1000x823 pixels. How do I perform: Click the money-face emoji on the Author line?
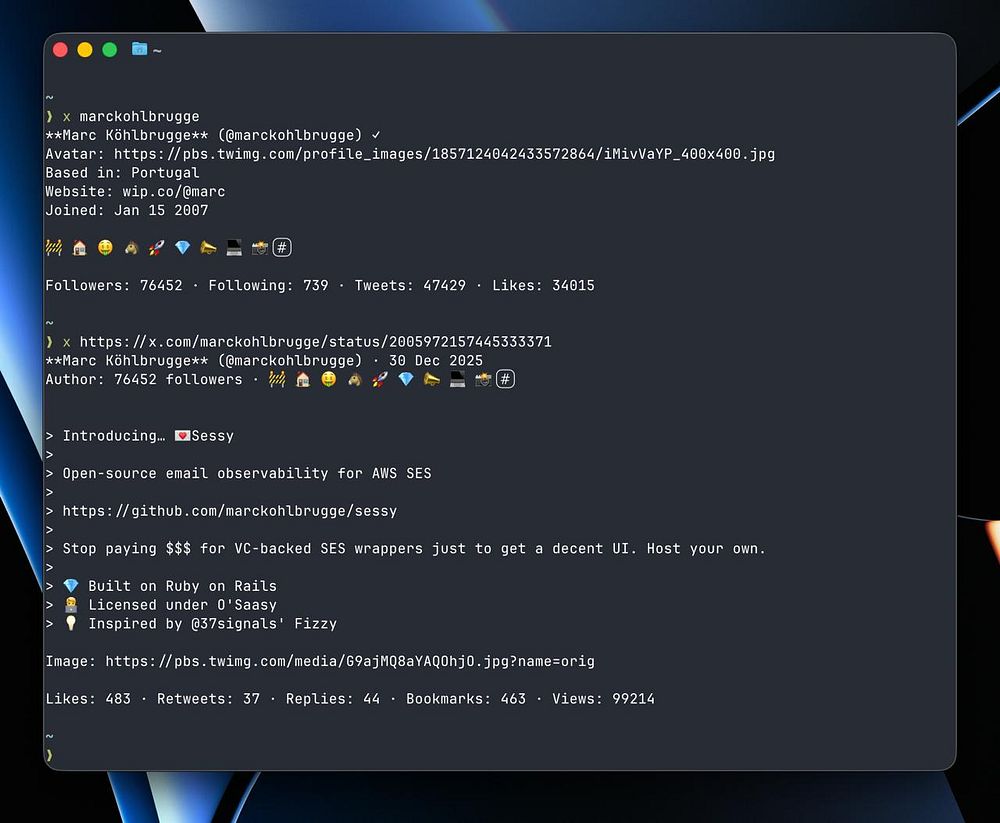[x=328, y=380]
